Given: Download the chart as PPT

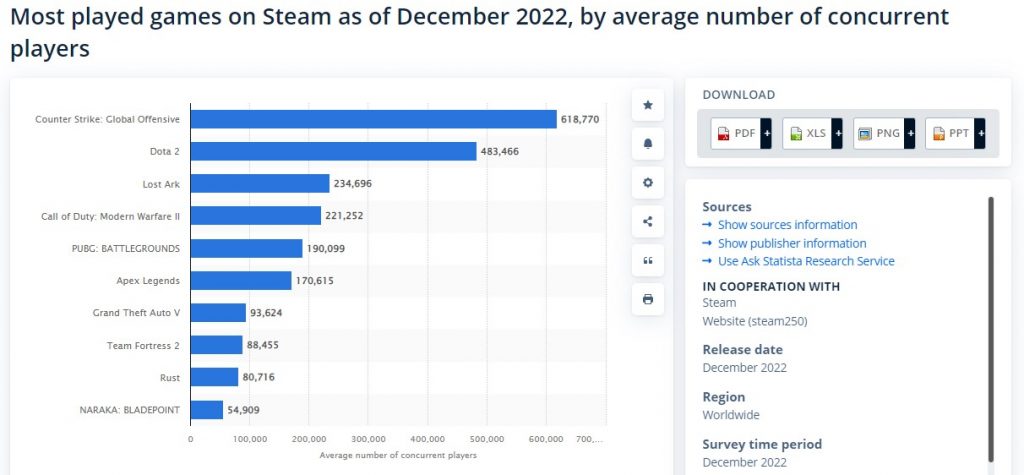Looking at the screenshot, I should (x=955, y=133).
